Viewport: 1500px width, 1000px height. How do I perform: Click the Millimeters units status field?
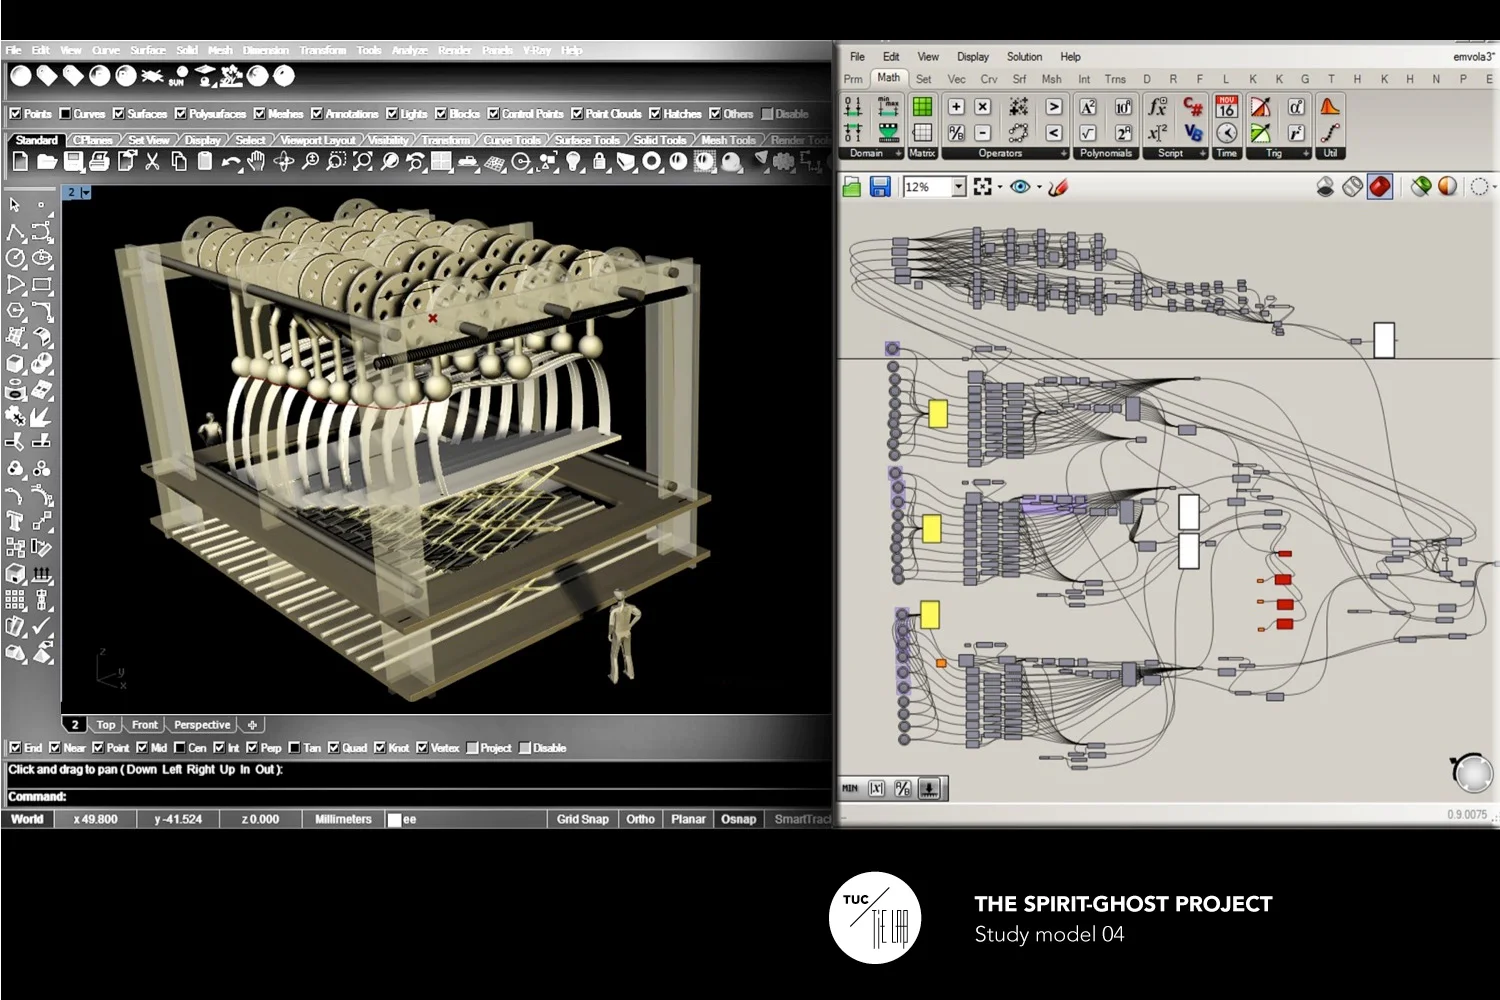[343, 819]
